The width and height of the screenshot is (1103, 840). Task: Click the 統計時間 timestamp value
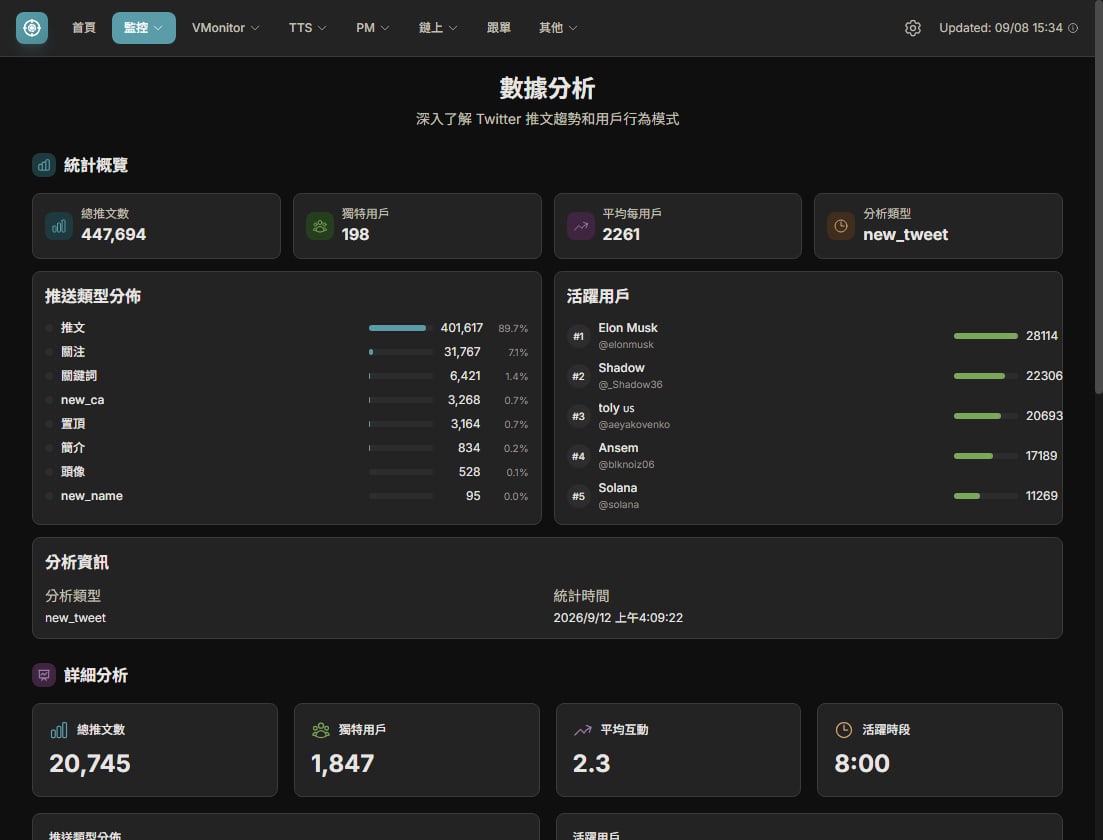[x=618, y=618]
